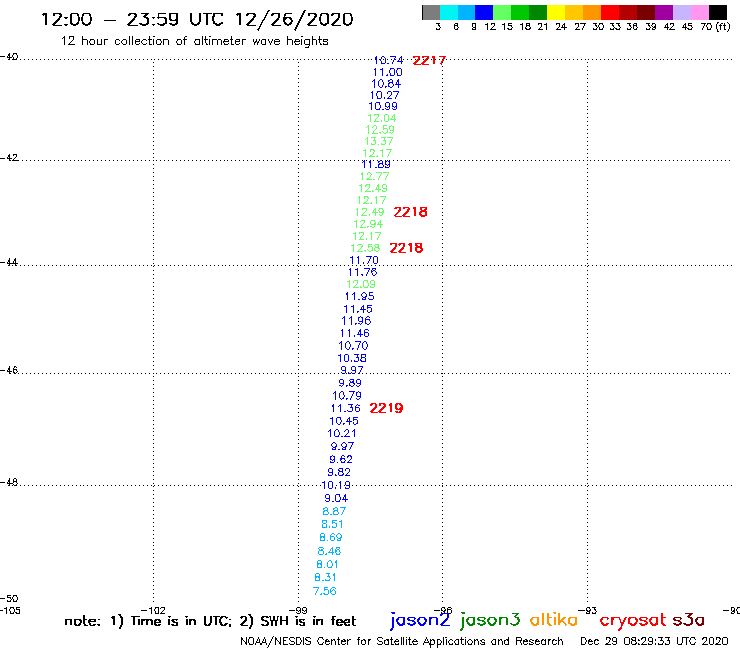Select the 10.19 wave height value
This screenshot has width=740, height=650.
pos(336,485)
